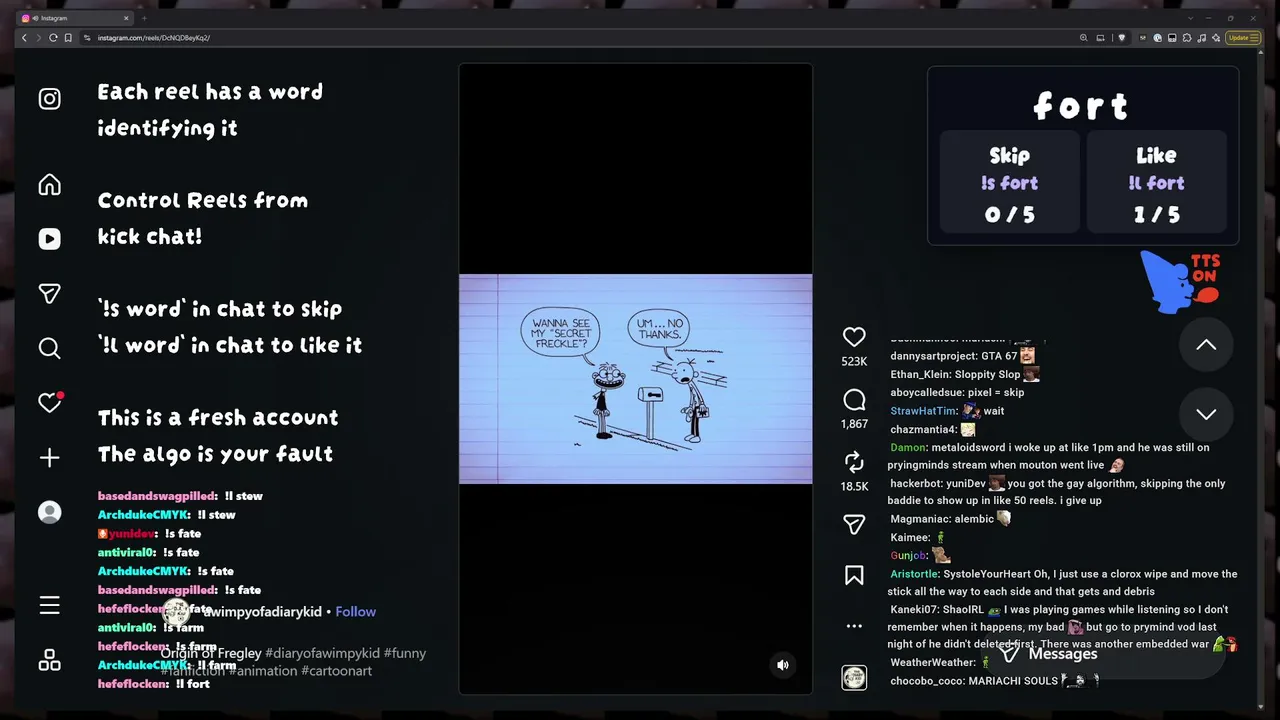Screen dimensions: 1280x720
Task: Click StrawHatTim's 'wait' chat message
Action: tap(947, 411)
